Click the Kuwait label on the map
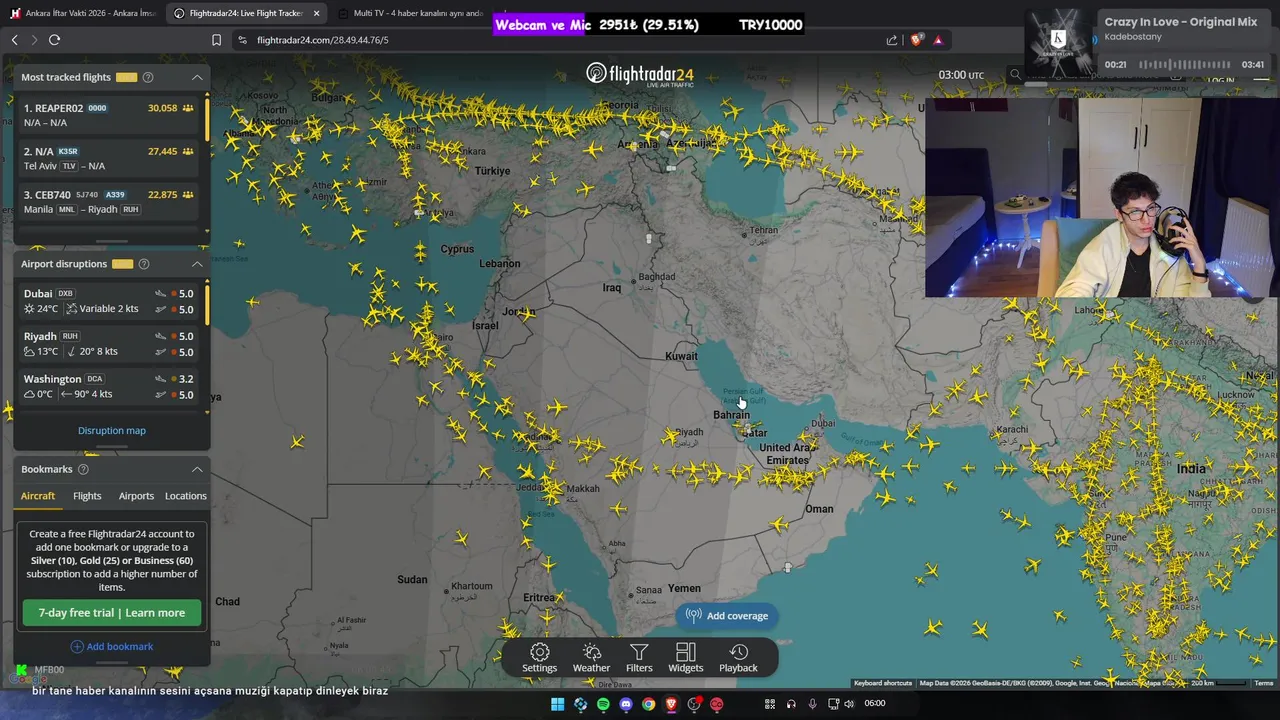The width and height of the screenshot is (1280, 720). (681, 356)
